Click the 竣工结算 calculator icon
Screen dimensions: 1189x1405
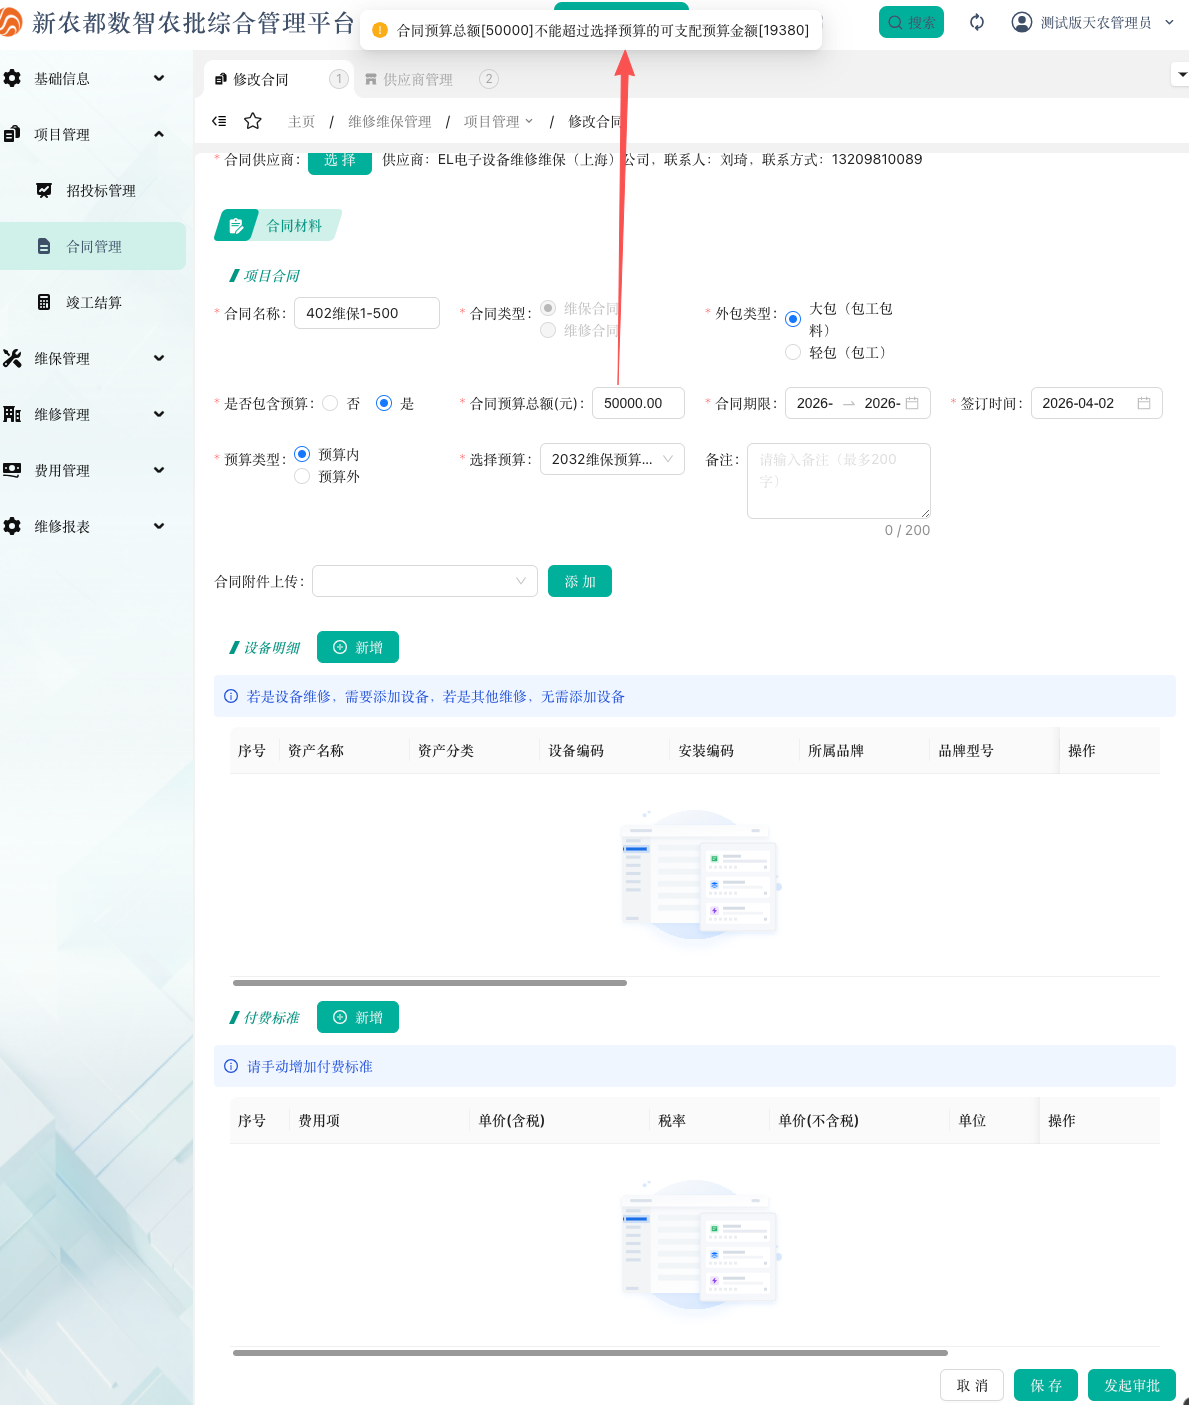click(x=44, y=302)
